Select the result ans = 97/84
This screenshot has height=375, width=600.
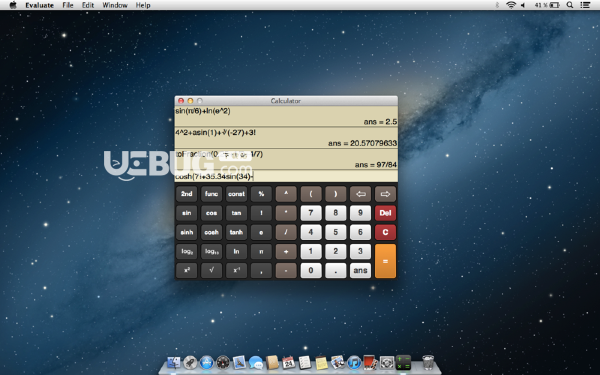(x=376, y=165)
